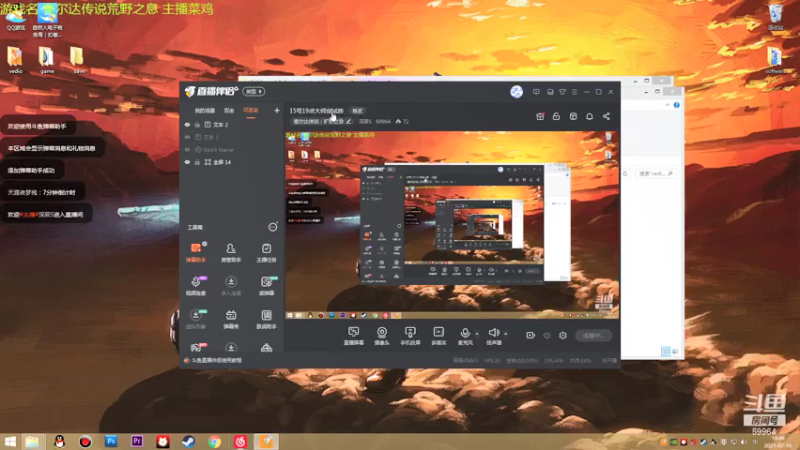The width and height of the screenshot is (800, 450).
Task: Open the game folder on desktop
Action: [x=47, y=60]
